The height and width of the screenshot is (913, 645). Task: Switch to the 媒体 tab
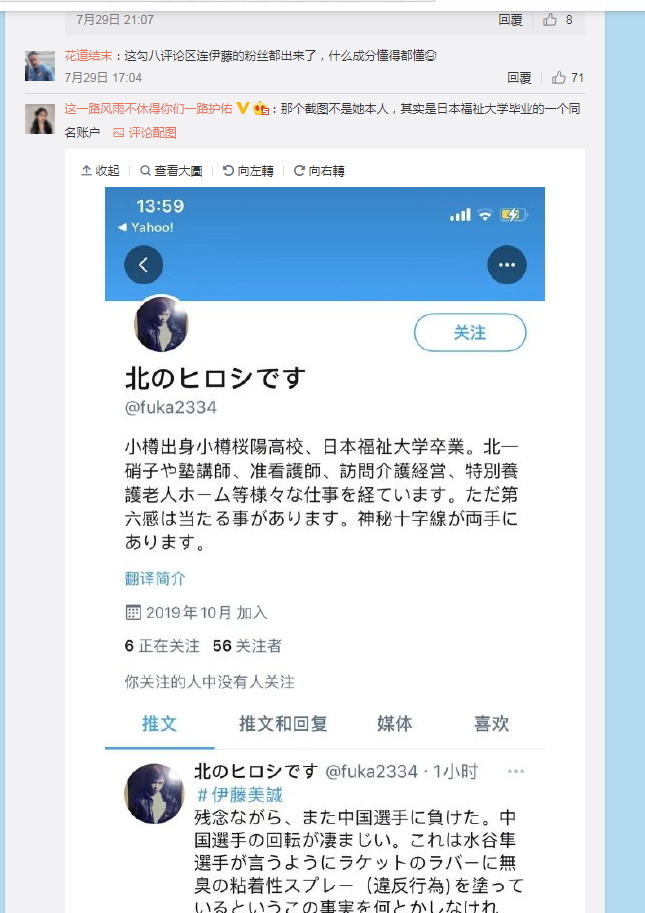pos(394,724)
